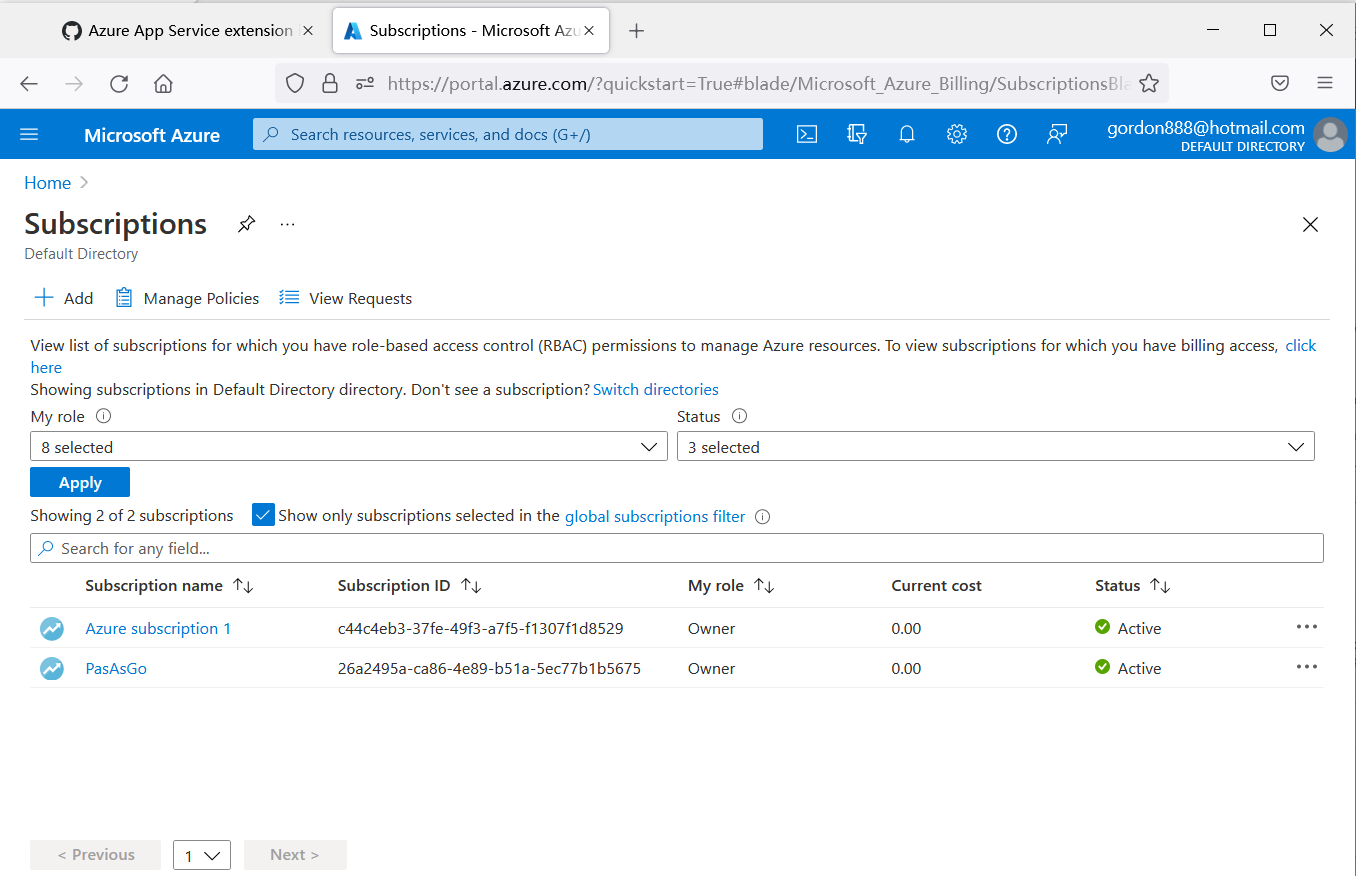Open the Status filter dropdown

(995, 446)
